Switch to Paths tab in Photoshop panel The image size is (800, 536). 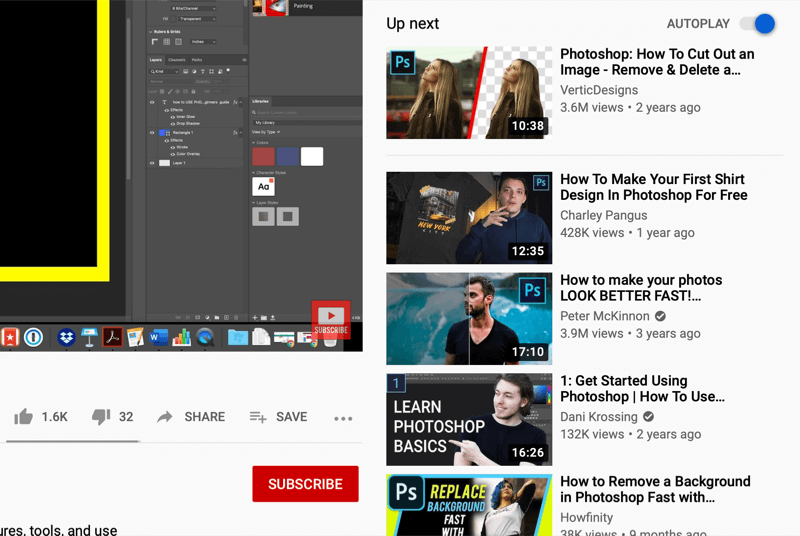(197, 60)
